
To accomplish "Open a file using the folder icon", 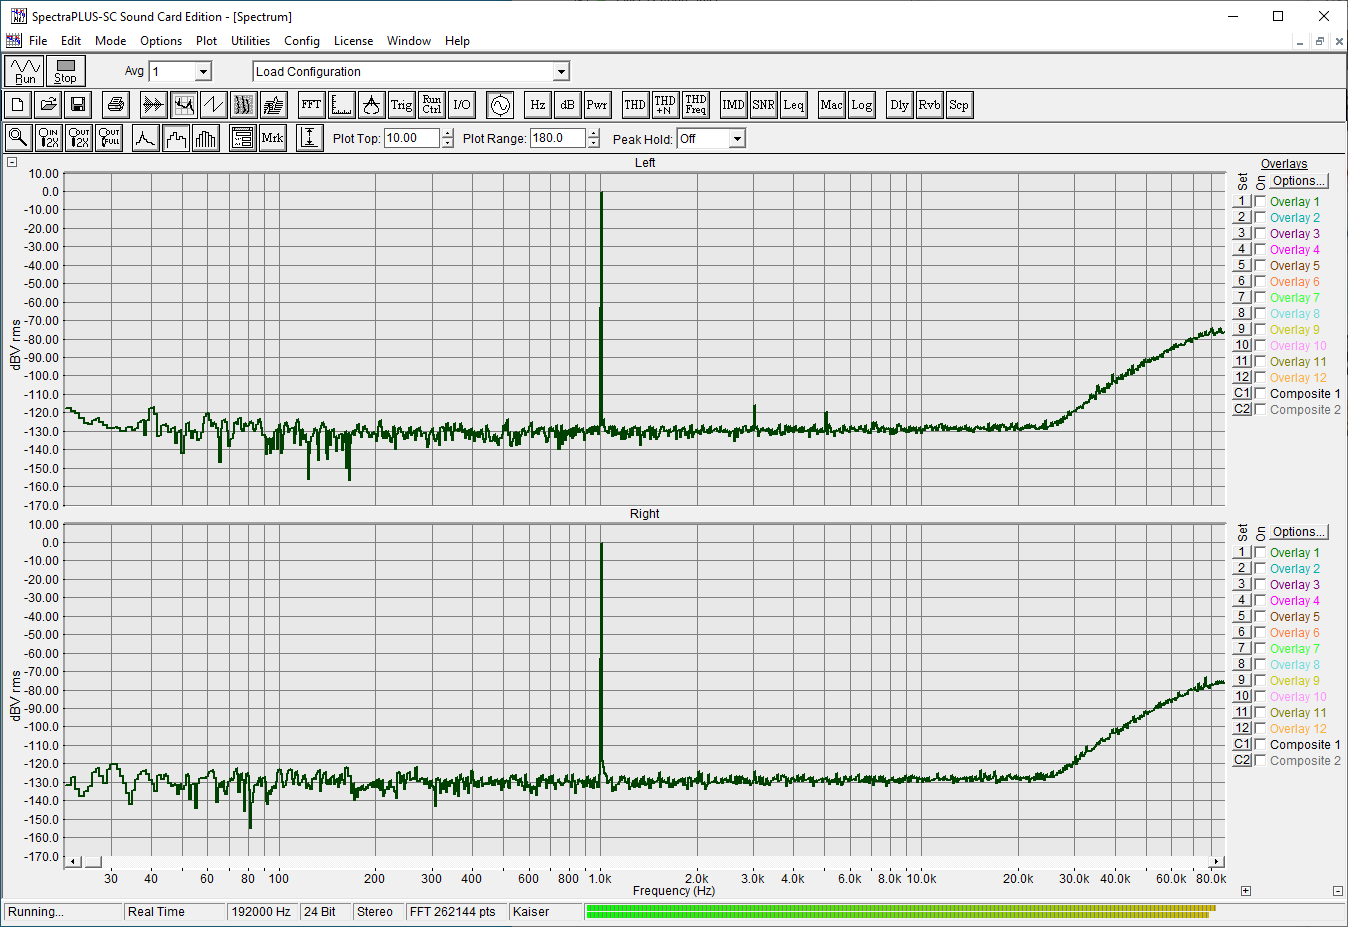I will point(48,105).
